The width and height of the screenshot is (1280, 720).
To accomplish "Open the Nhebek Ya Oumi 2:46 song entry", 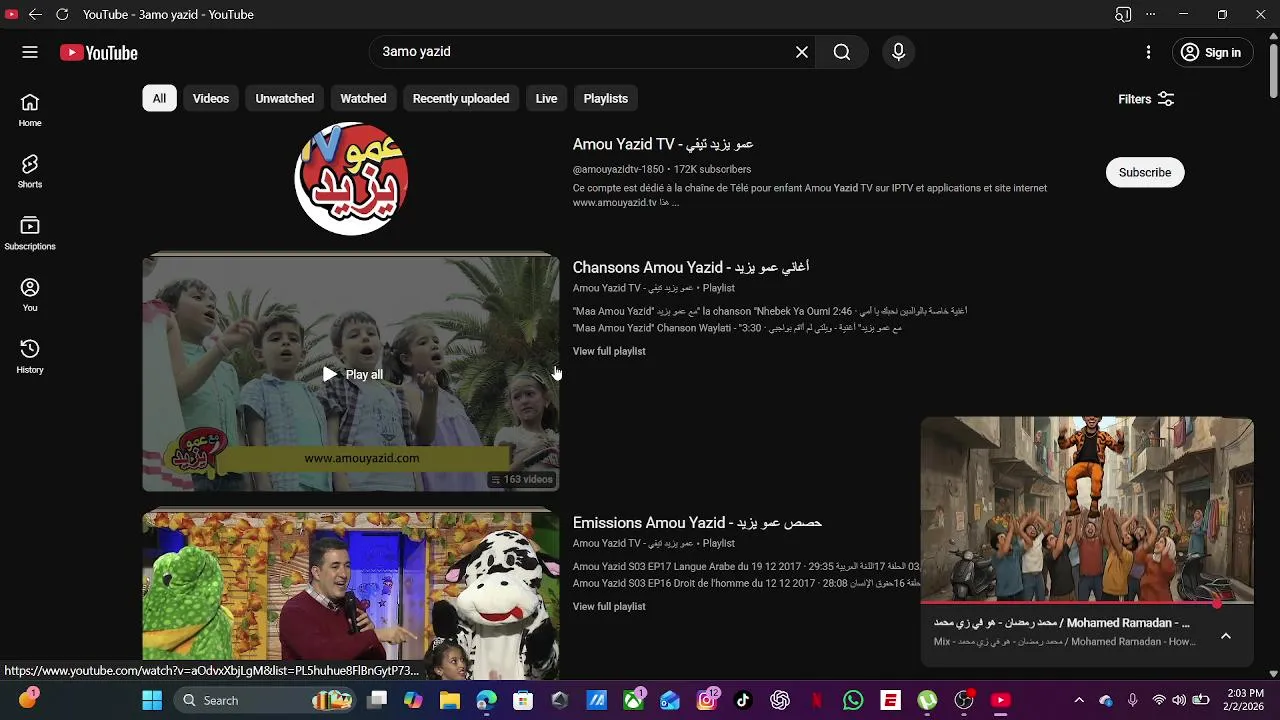I will tap(770, 311).
